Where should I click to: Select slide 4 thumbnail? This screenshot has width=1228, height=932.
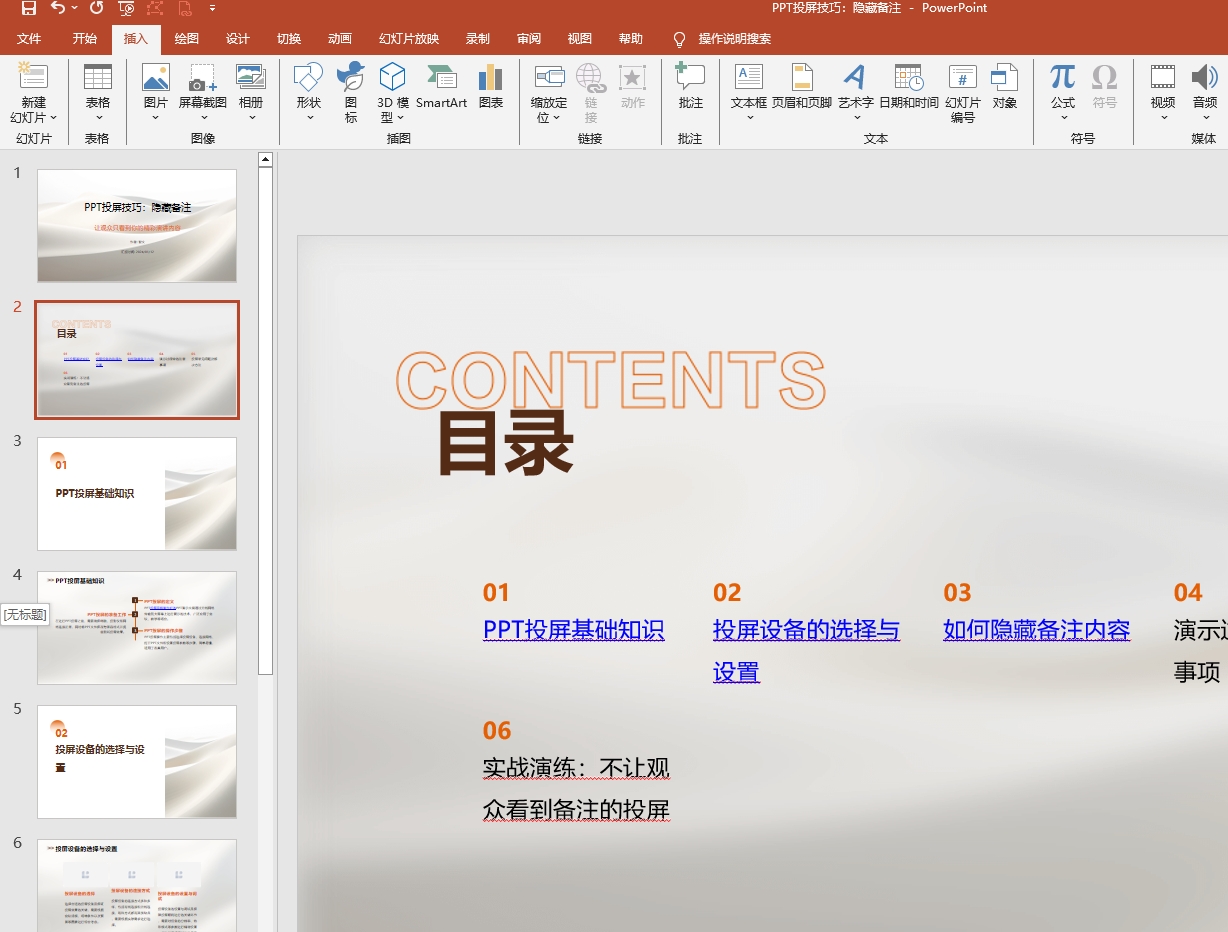(137, 628)
